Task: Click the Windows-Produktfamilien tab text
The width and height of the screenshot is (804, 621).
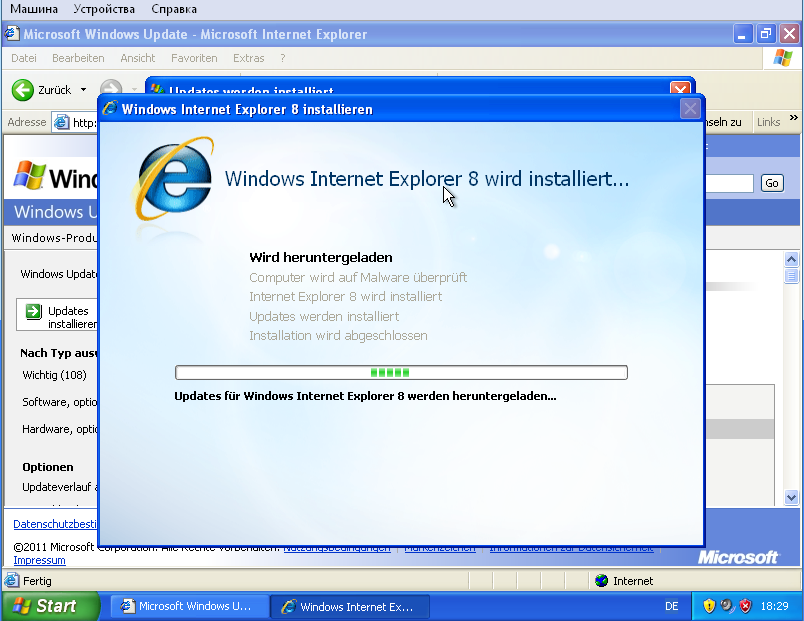Action: click(54, 238)
